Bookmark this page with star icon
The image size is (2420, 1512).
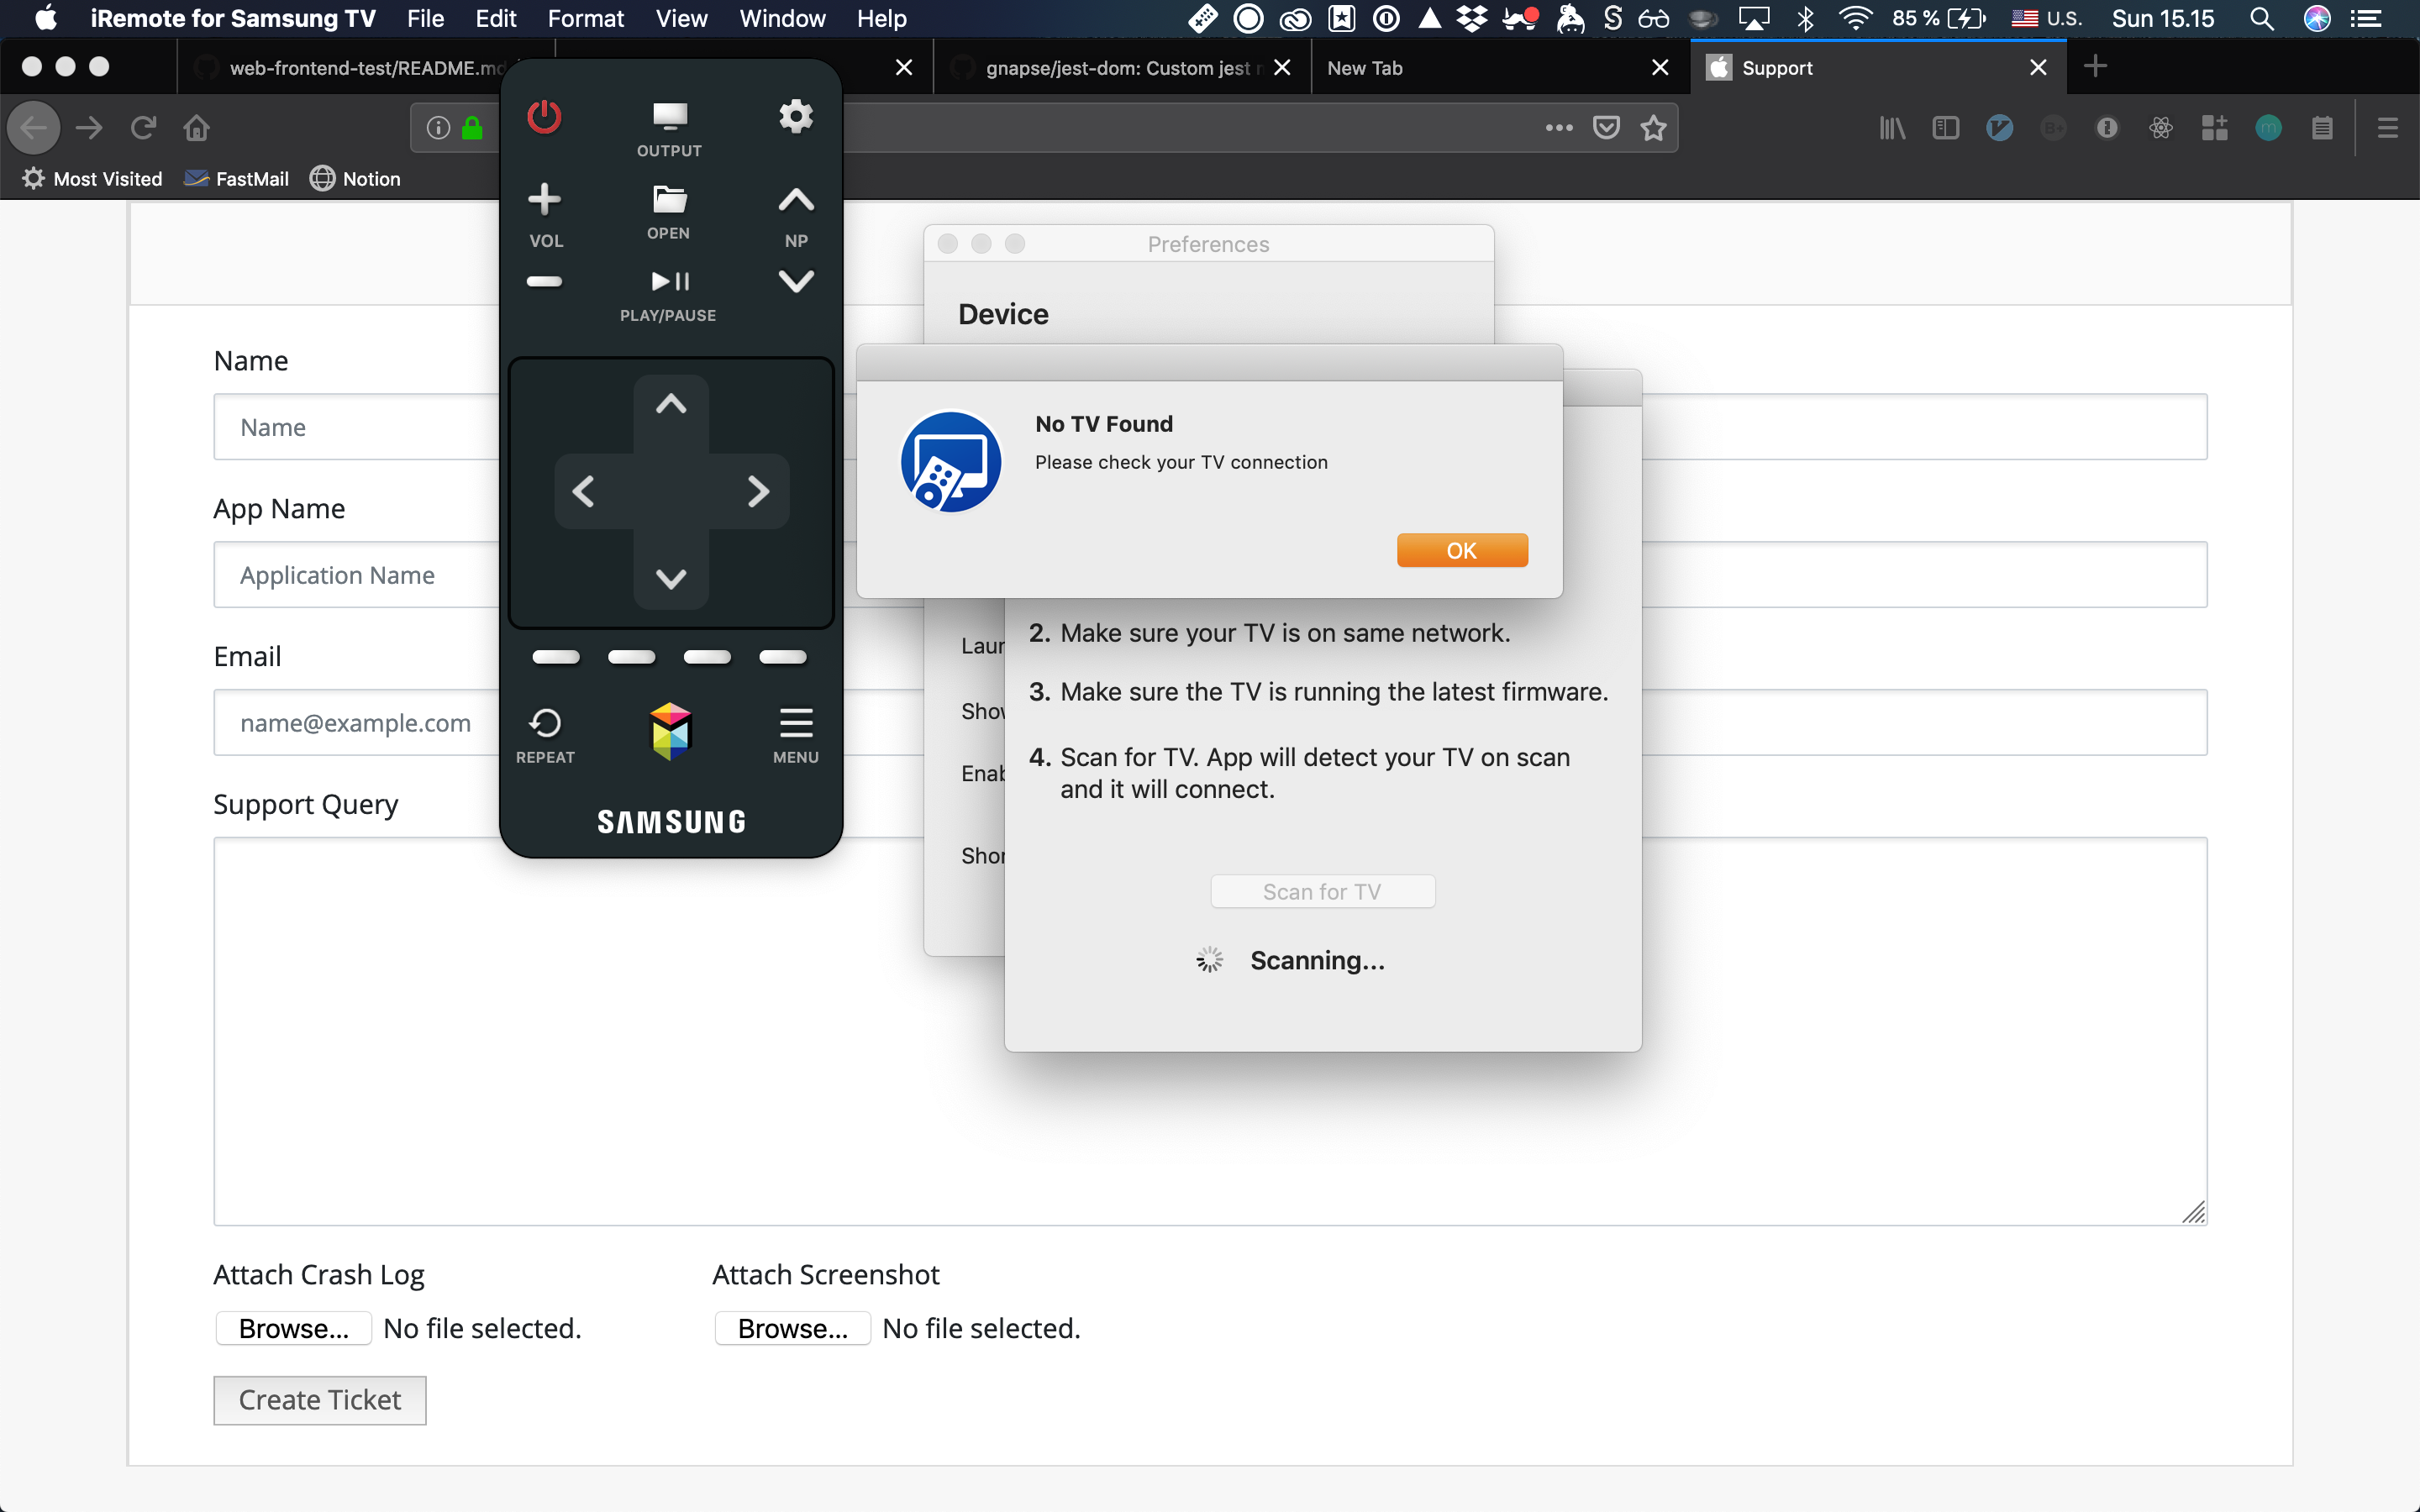point(1654,127)
